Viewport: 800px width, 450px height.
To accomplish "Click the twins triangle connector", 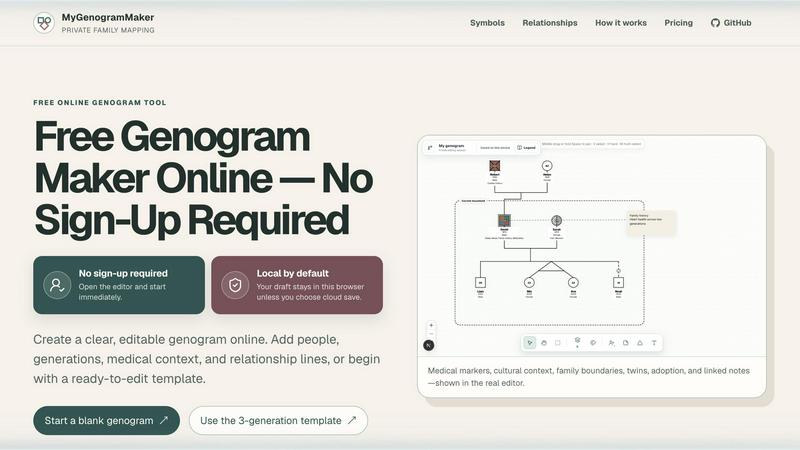I will point(551,267).
